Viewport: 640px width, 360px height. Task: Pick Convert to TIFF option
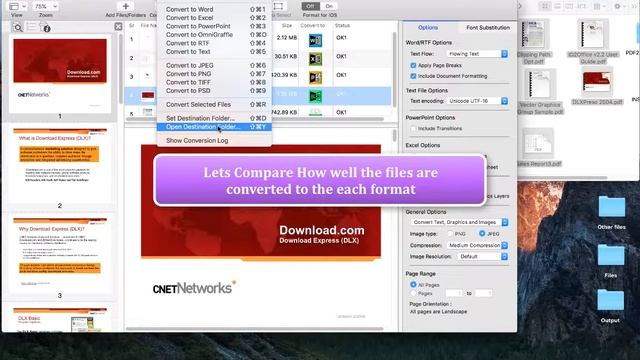click(x=214, y=82)
